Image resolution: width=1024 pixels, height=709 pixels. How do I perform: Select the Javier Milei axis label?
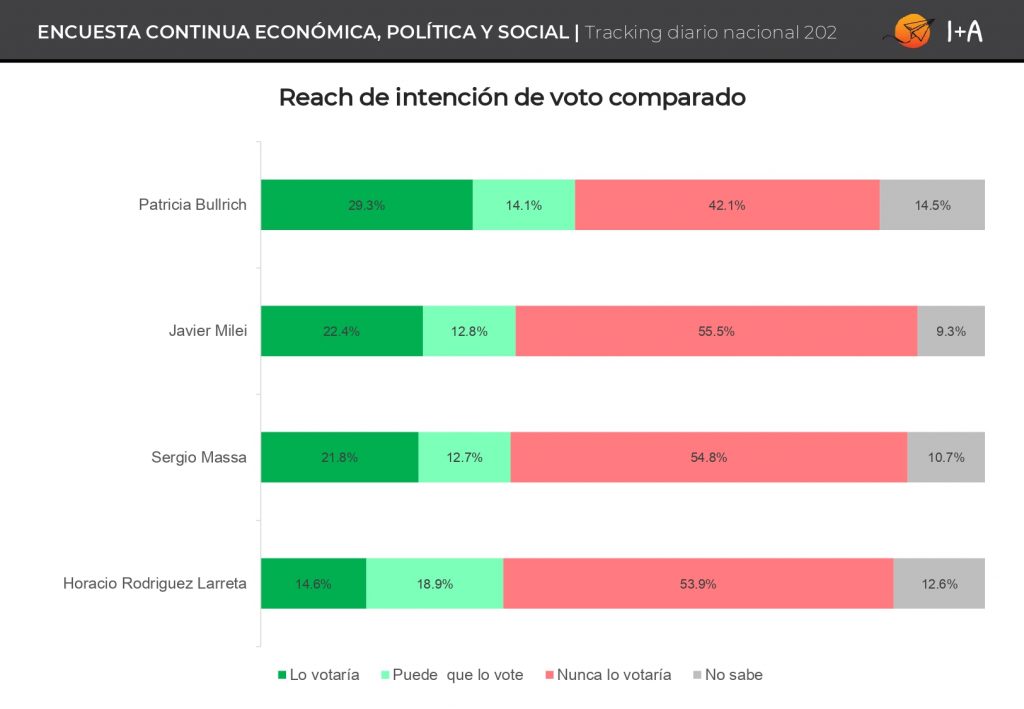207,331
